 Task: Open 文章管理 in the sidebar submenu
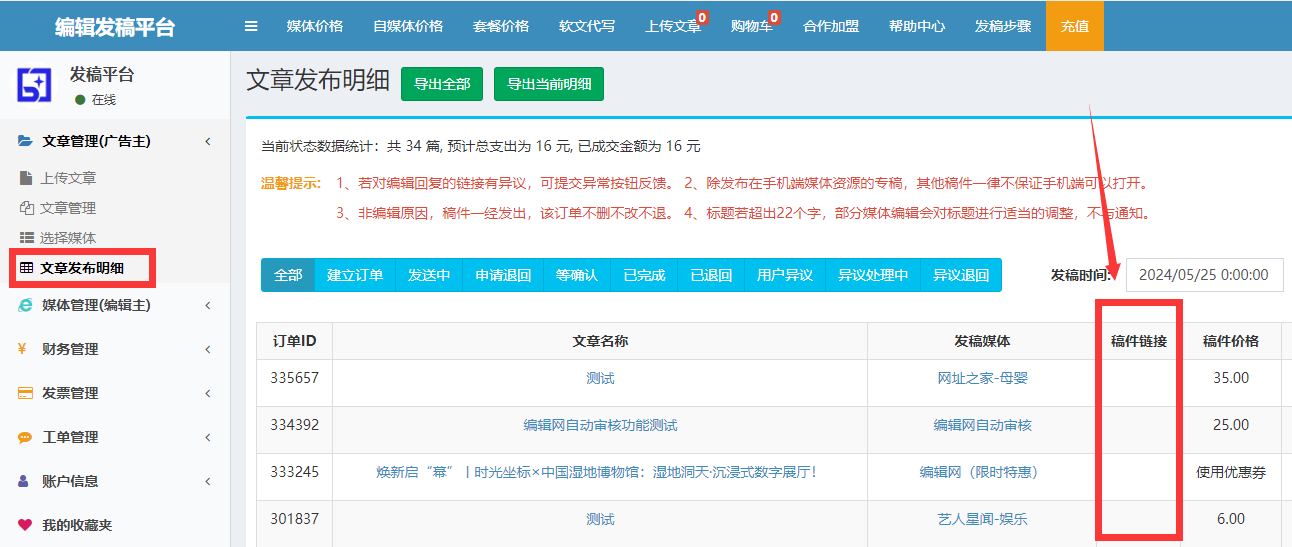coord(67,208)
